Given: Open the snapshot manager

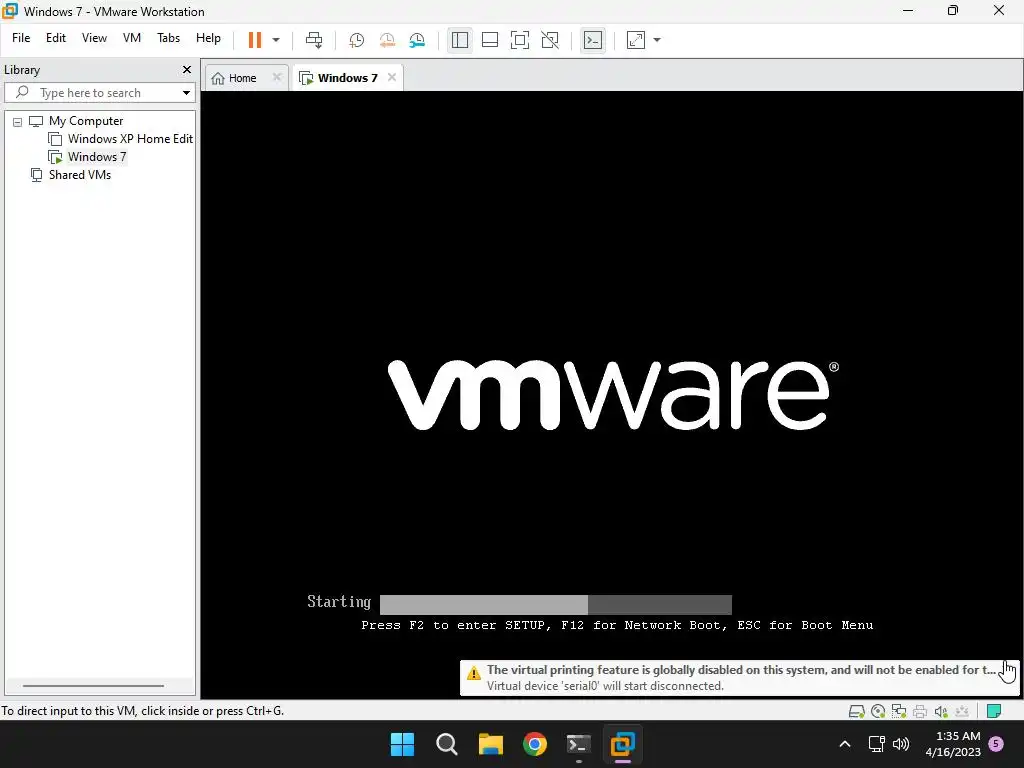Looking at the screenshot, I should pyautogui.click(x=417, y=40).
